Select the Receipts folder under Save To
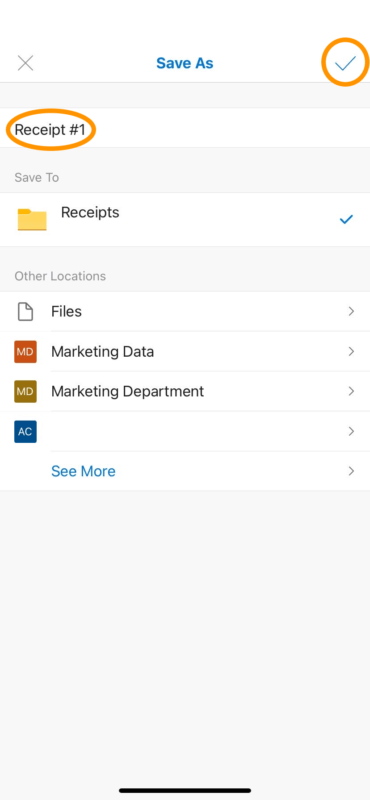 185,219
